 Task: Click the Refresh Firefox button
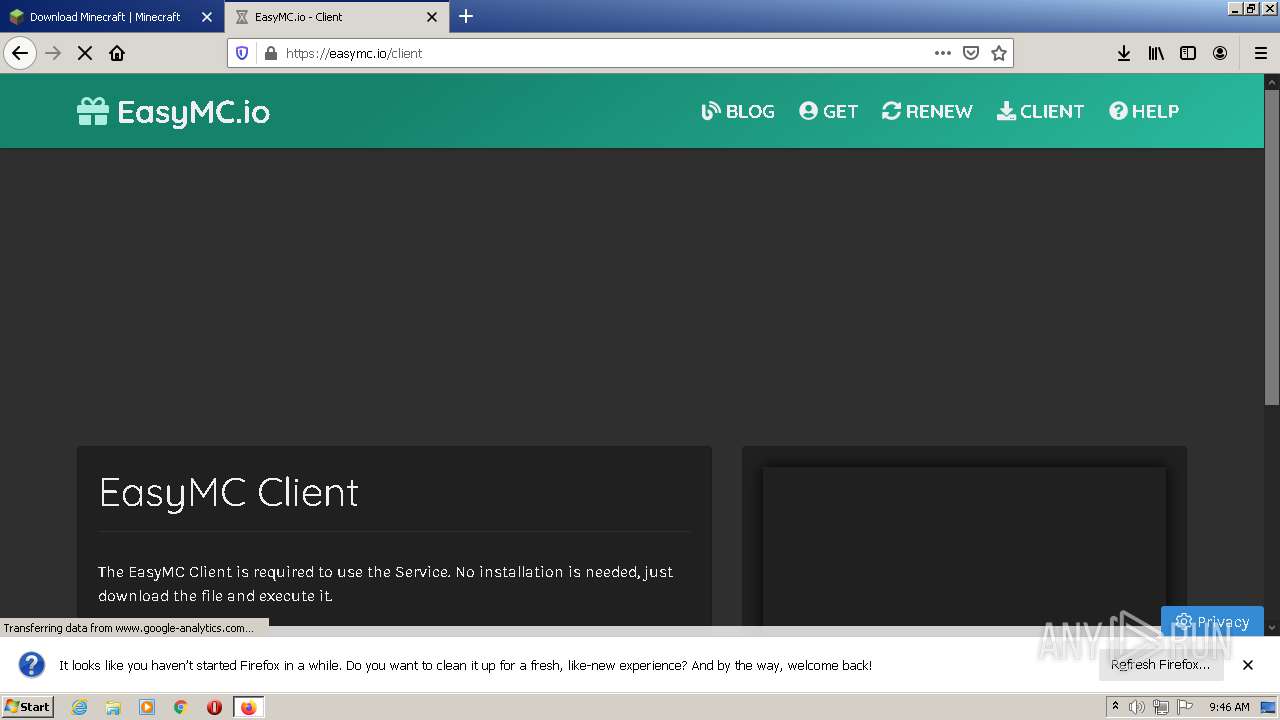[x=1160, y=665]
